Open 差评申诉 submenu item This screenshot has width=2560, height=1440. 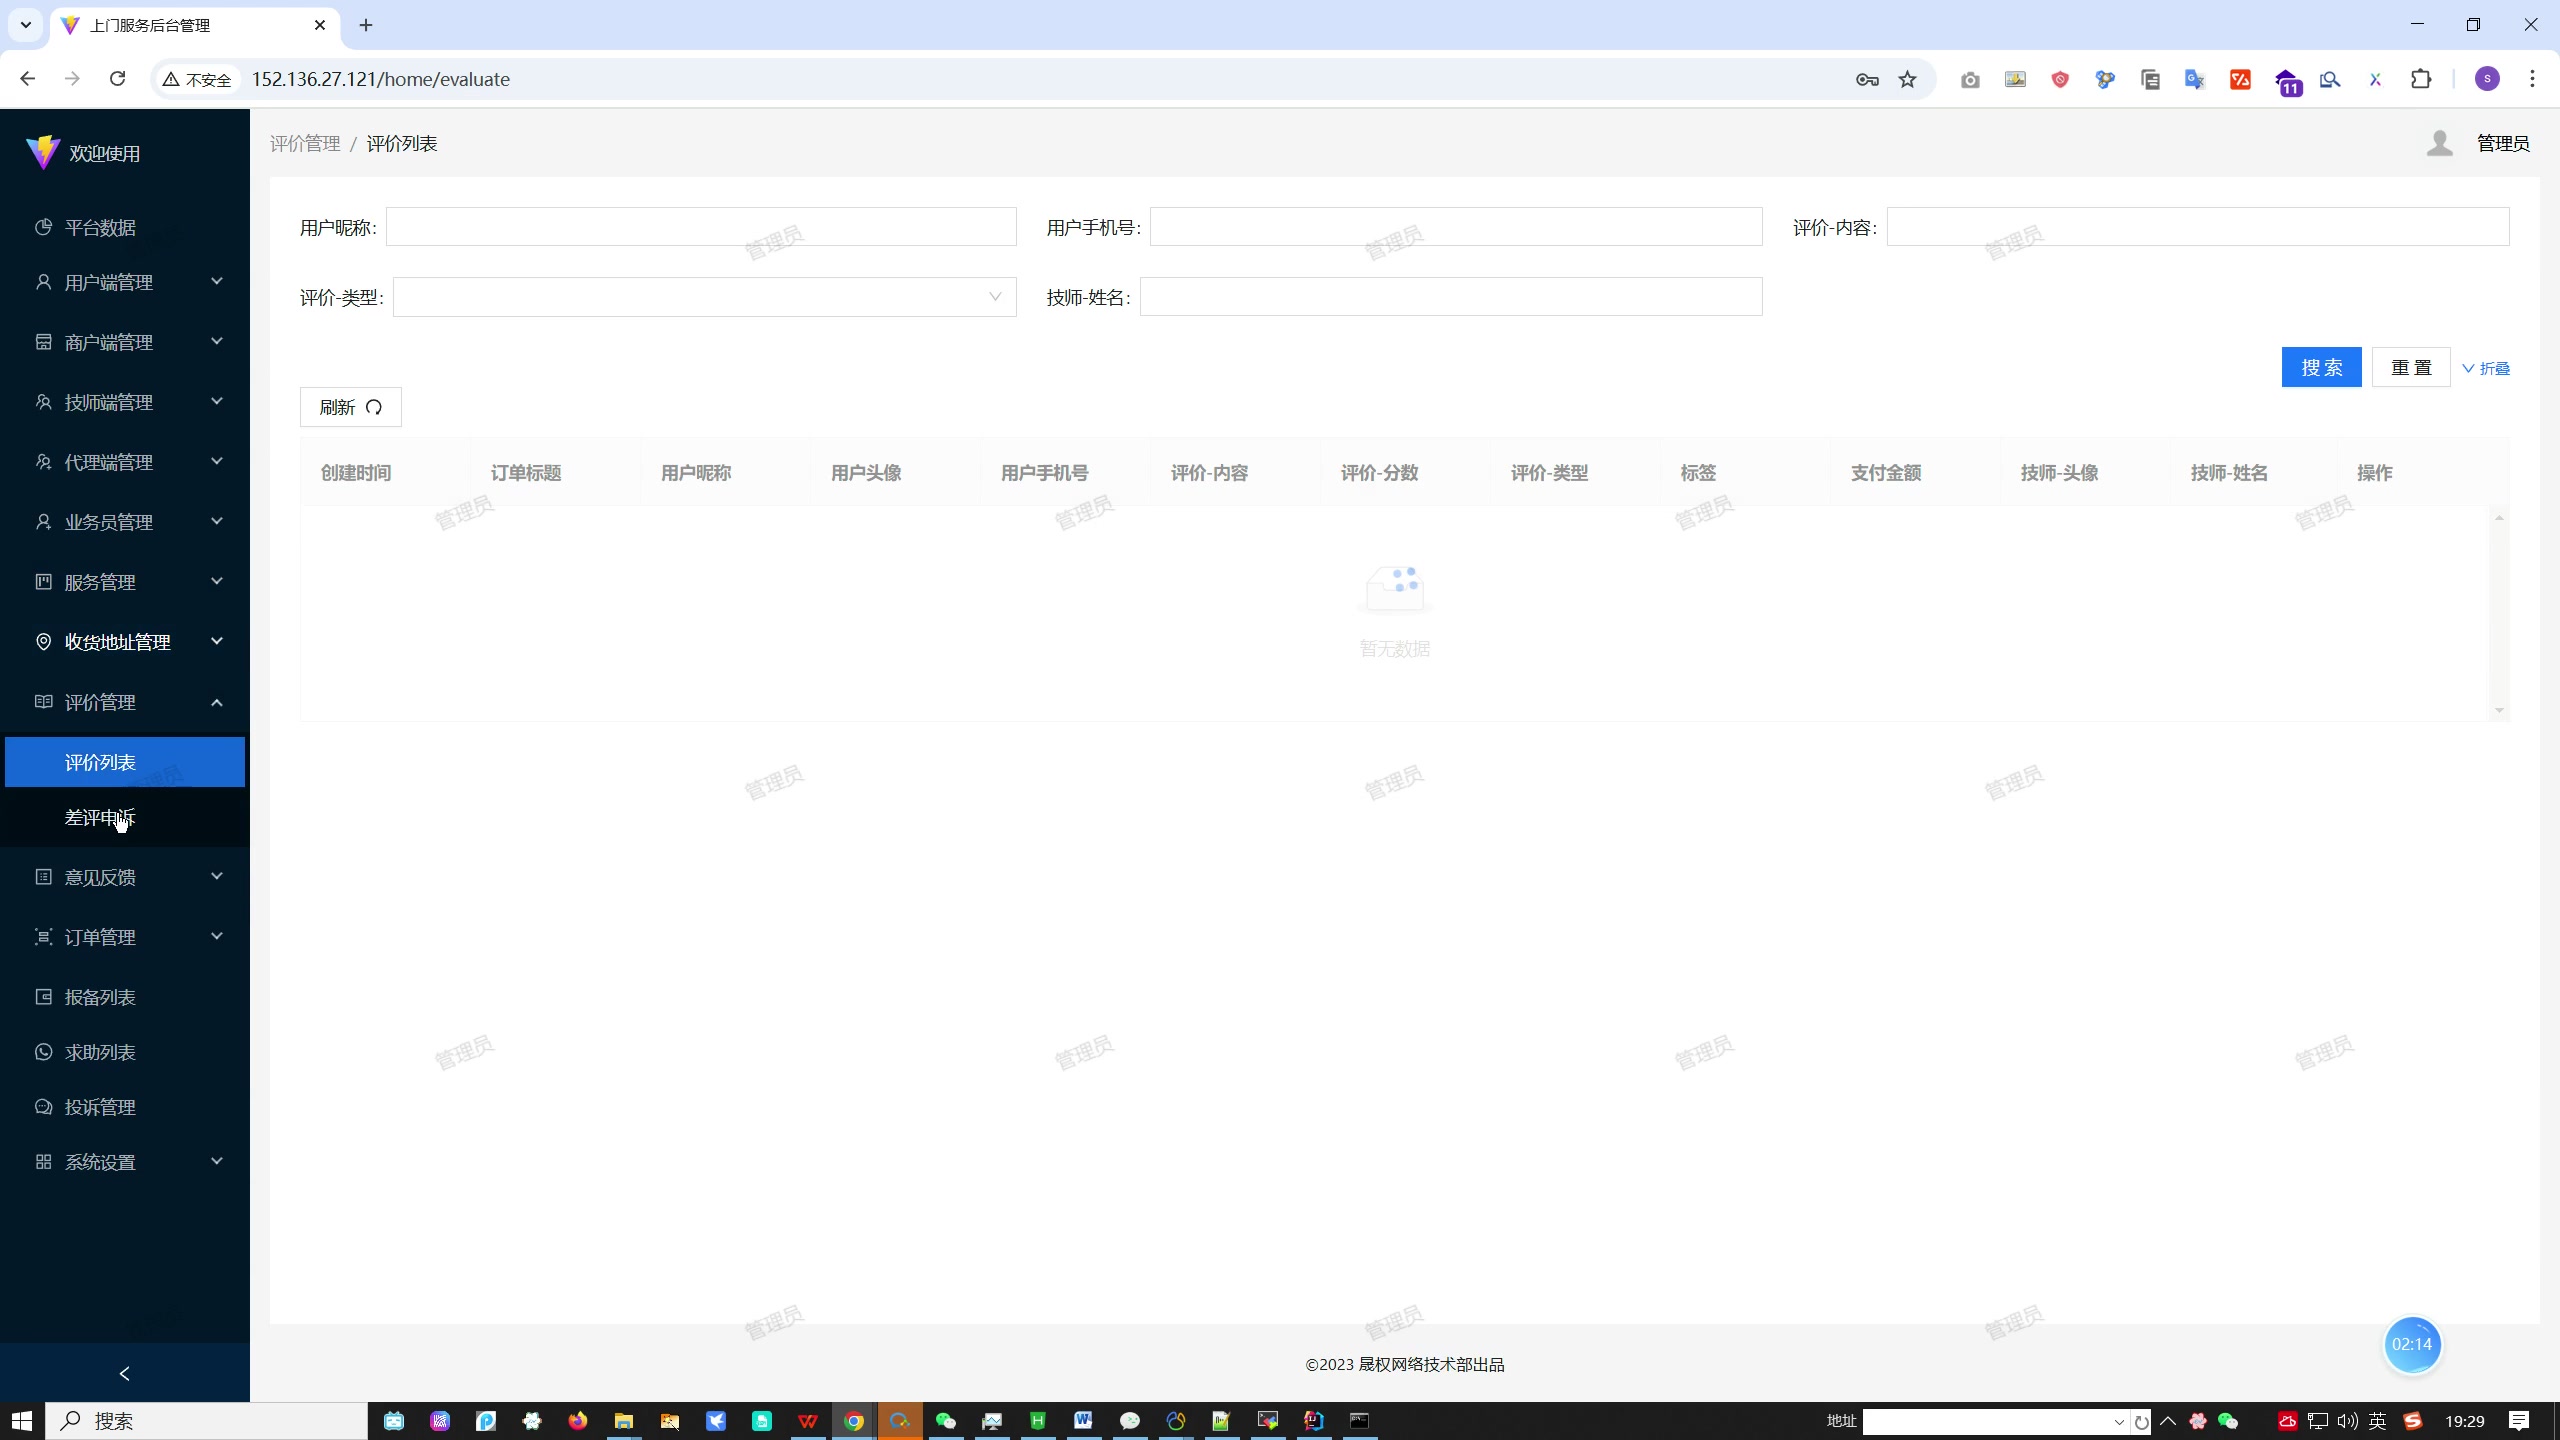124,817
